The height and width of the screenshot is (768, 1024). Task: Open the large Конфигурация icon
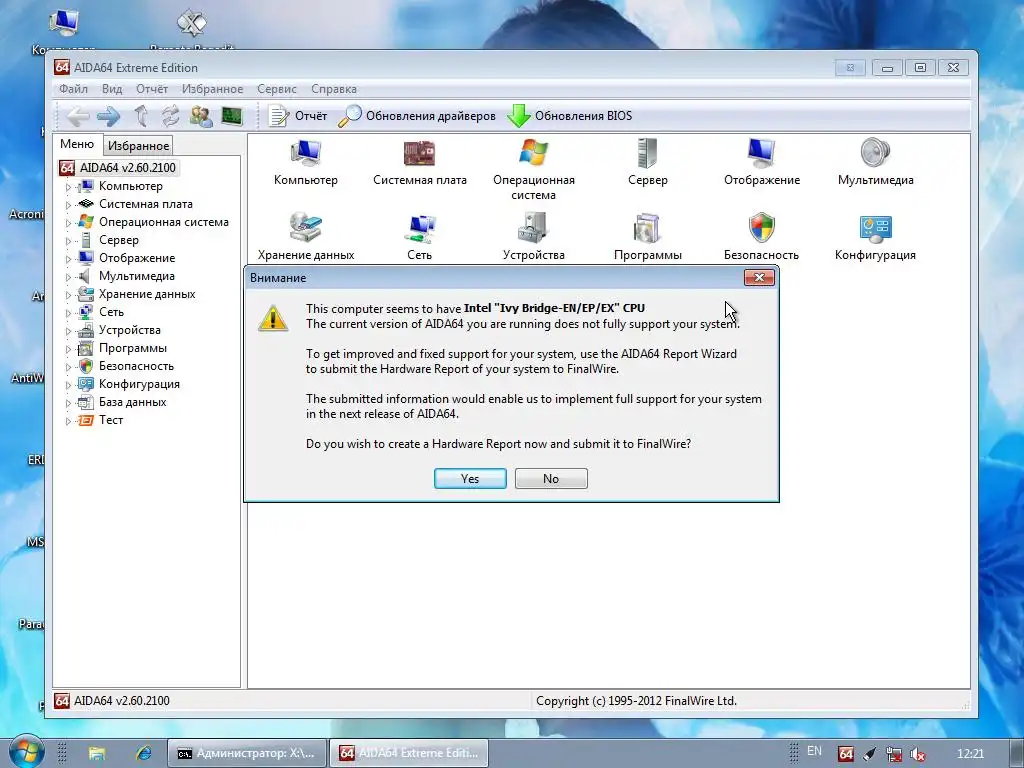click(875, 237)
